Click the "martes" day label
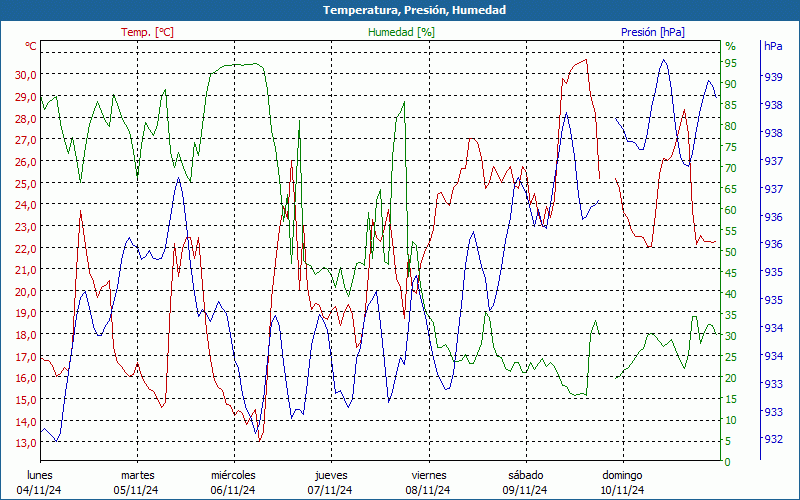This screenshot has height=500, width=800. 137,475
